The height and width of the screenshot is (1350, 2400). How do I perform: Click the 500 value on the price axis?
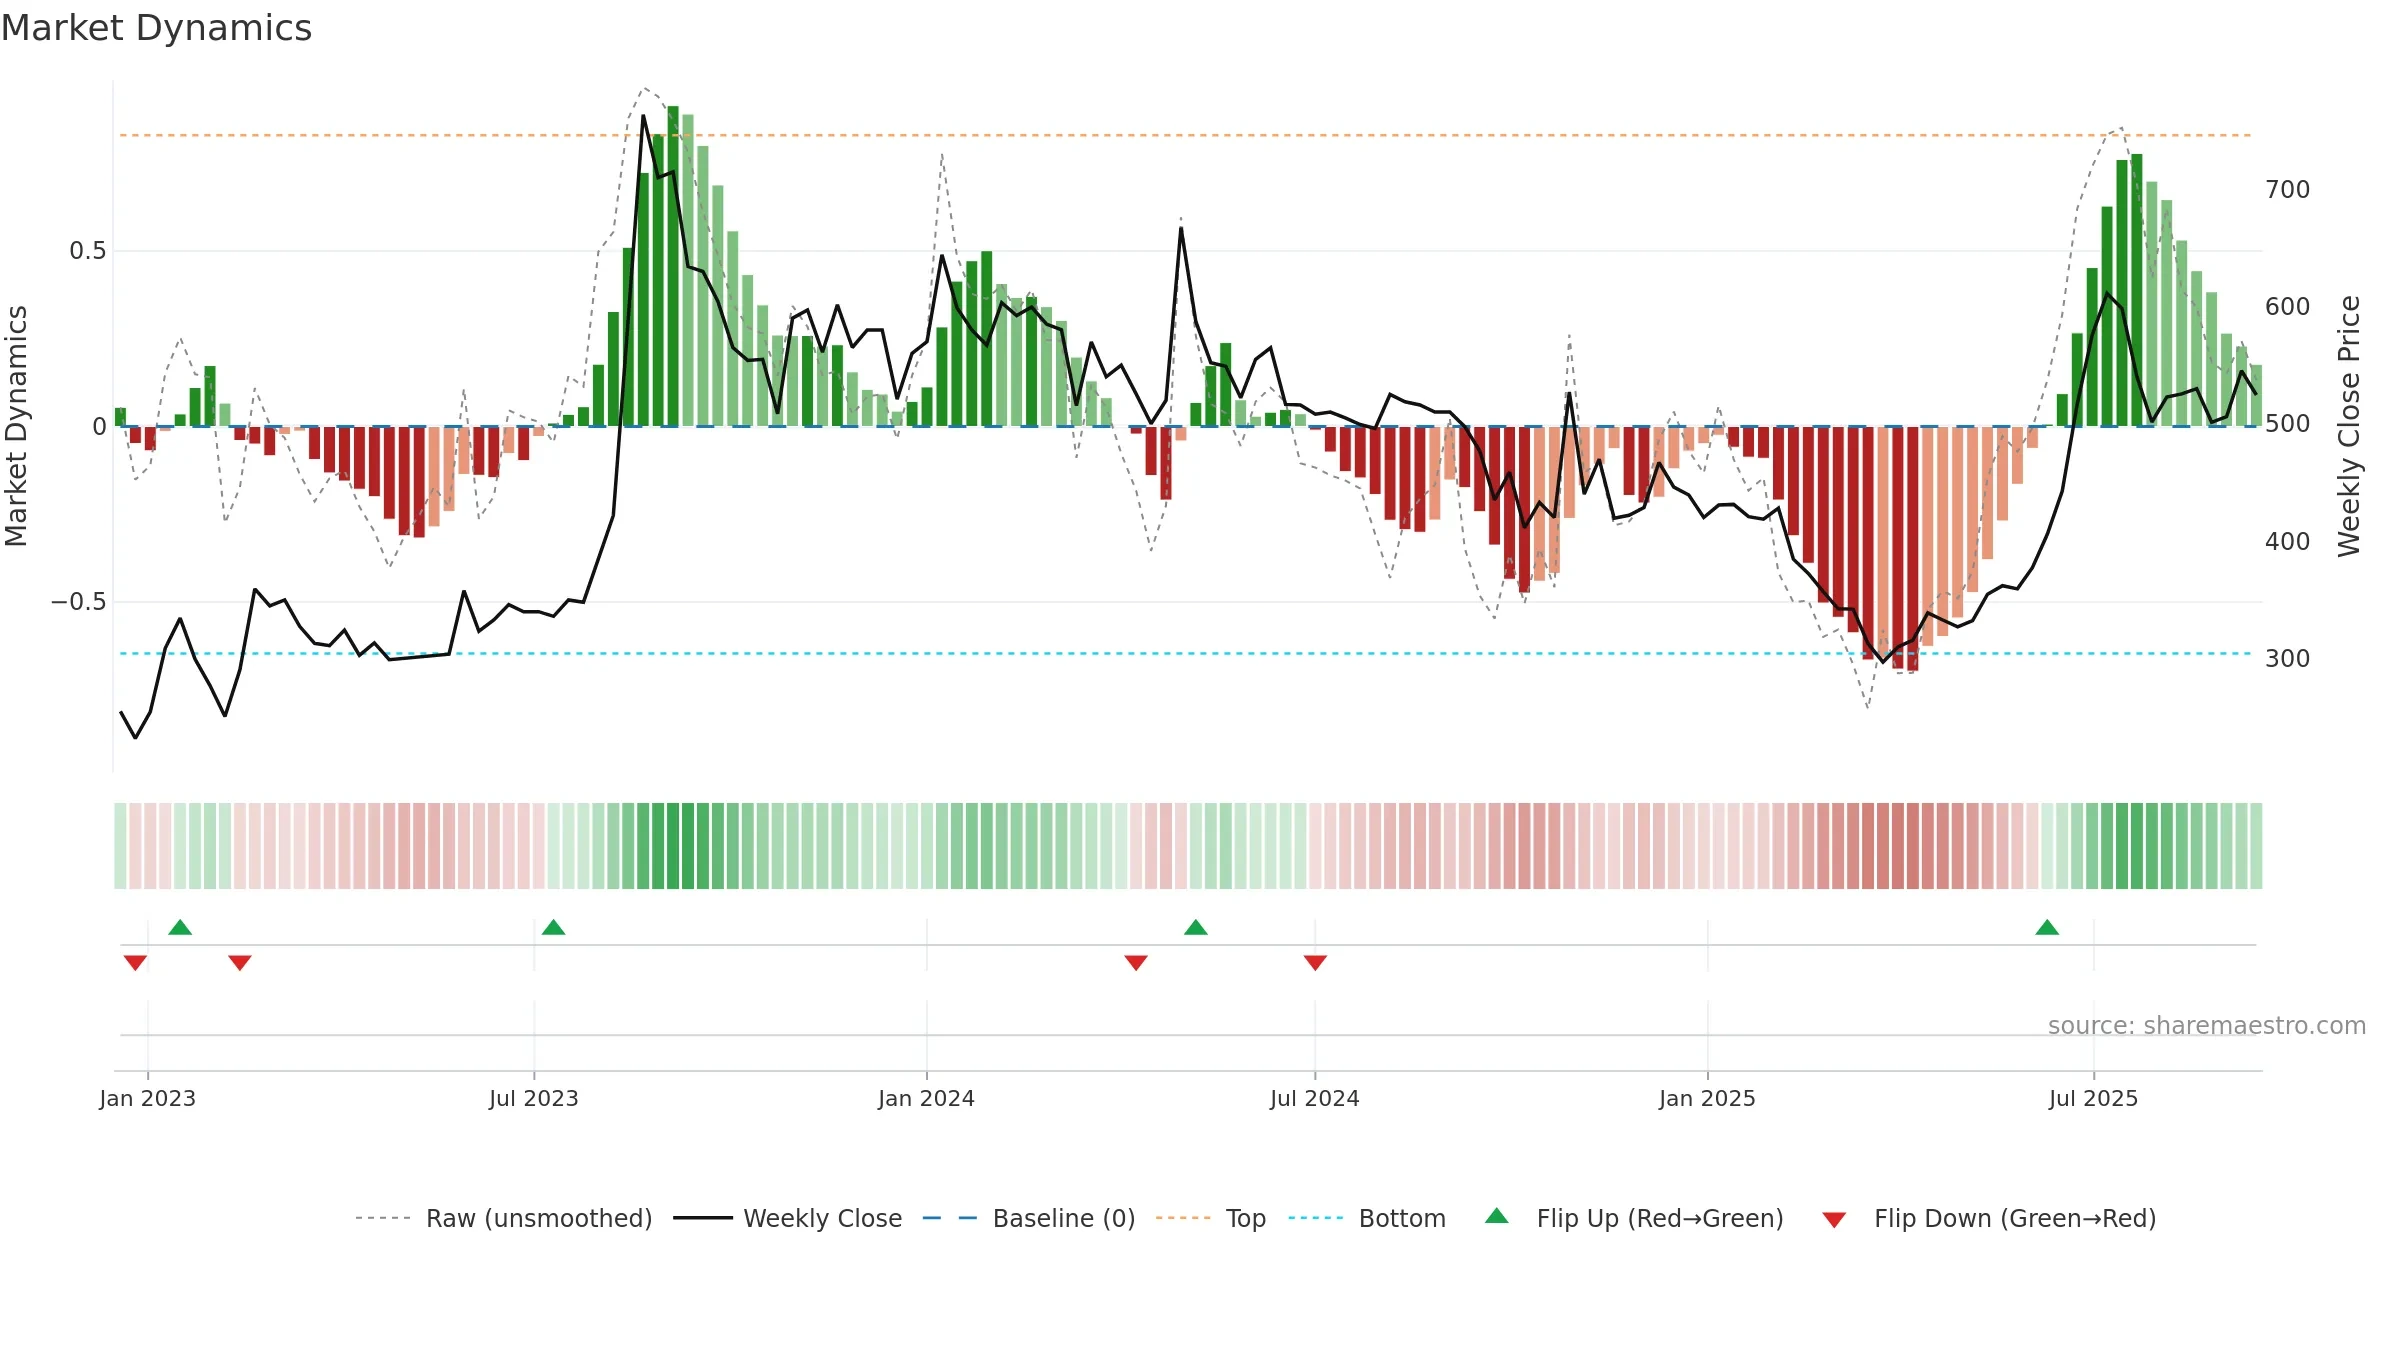pyautogui.click(x=2288, y=424)
